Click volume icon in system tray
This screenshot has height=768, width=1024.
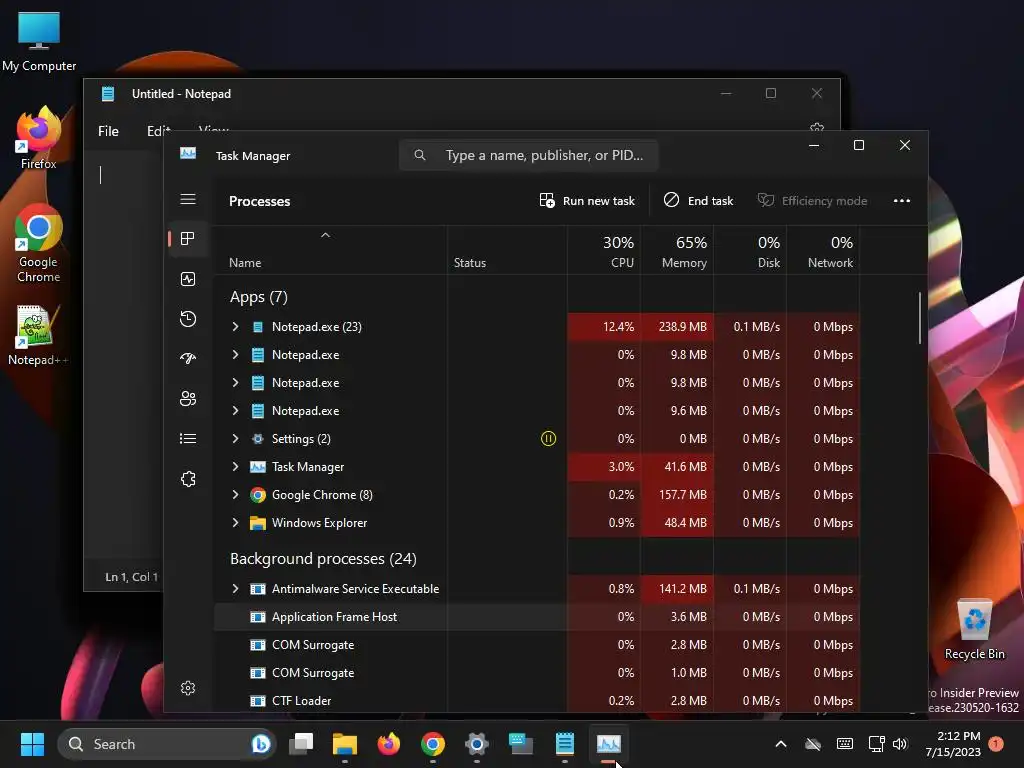pos(900,744)
